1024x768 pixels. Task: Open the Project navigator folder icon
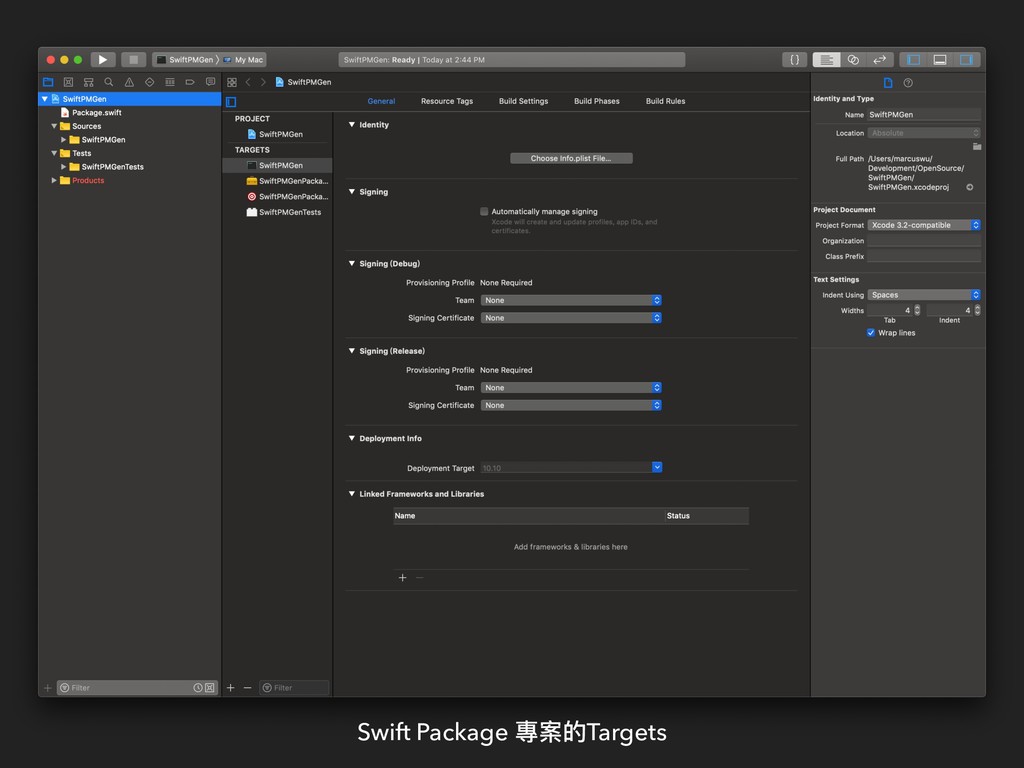pos(48,82)
